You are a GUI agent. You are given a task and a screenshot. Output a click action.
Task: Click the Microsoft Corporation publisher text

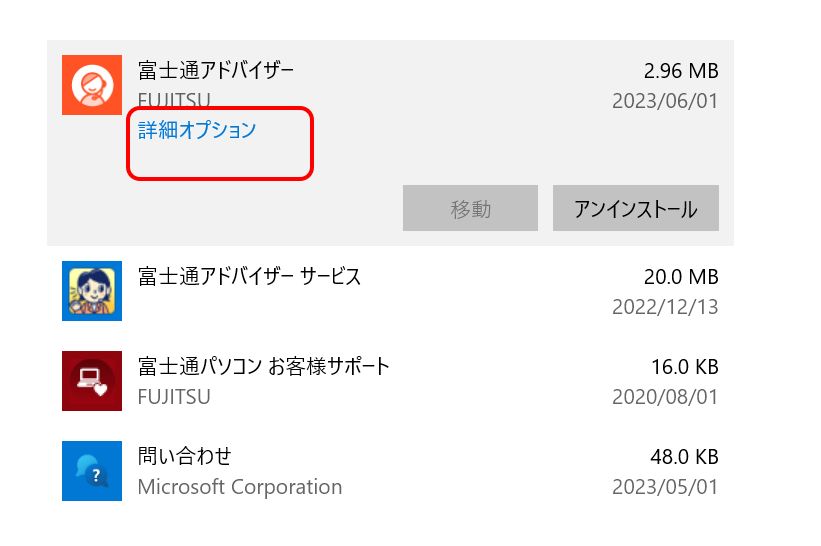coord(240,487)
